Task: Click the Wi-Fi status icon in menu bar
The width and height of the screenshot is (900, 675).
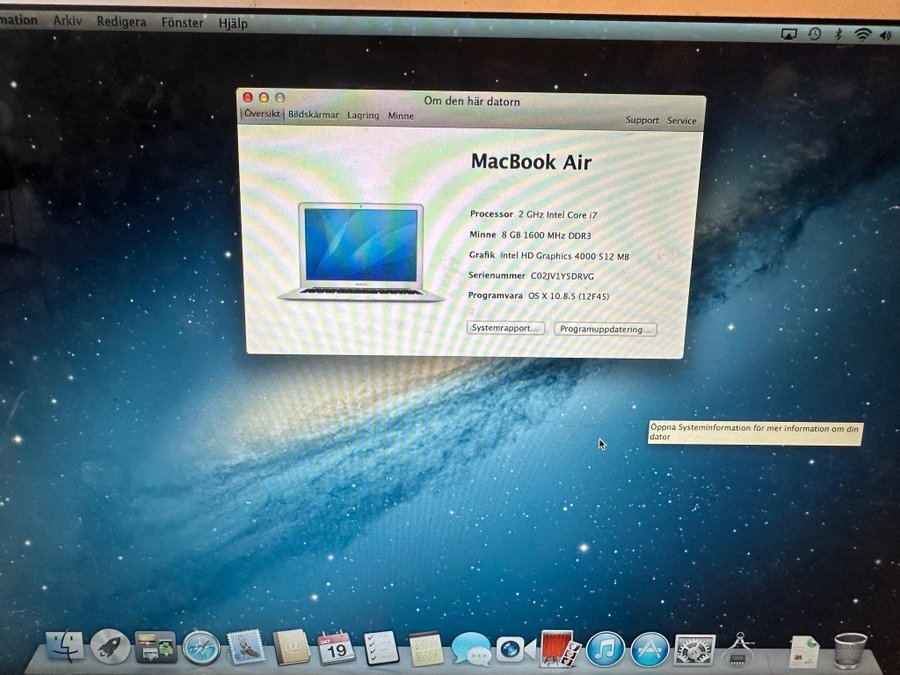Action: [862, 34]
